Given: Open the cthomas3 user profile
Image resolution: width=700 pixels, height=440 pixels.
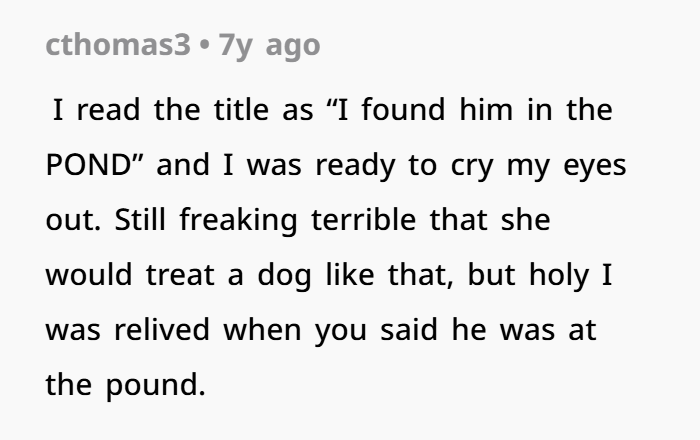Looking at the screenshot, I should tap(117, 46).
